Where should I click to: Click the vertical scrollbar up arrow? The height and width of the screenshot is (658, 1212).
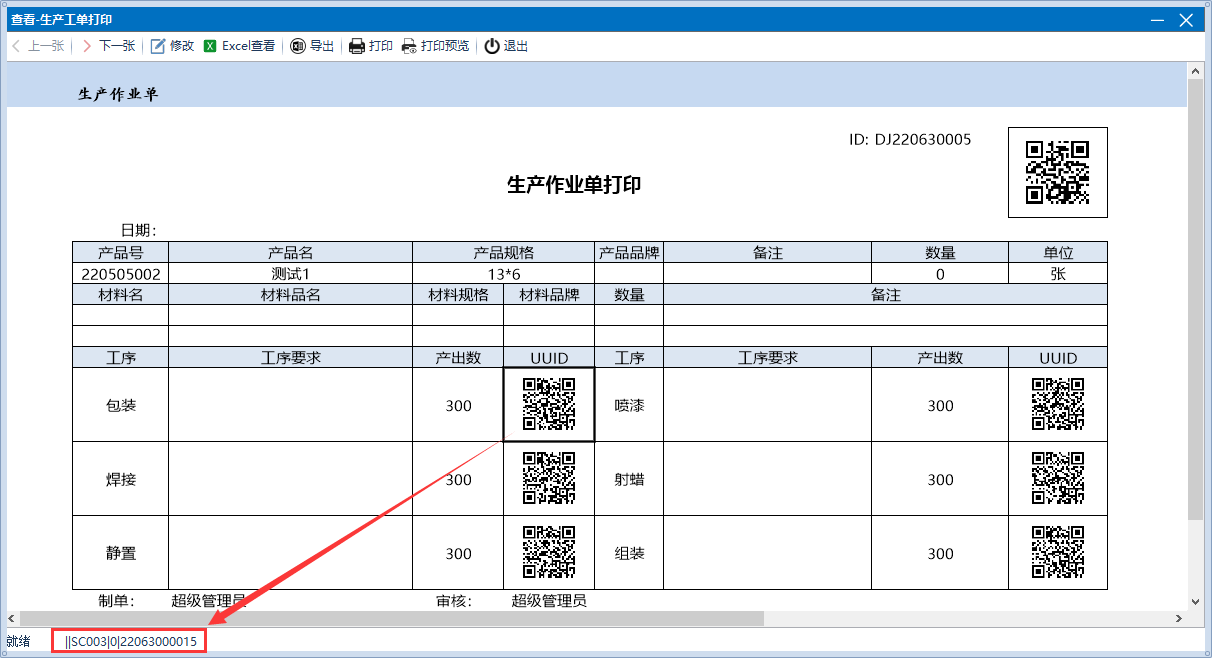point(1194,70)
